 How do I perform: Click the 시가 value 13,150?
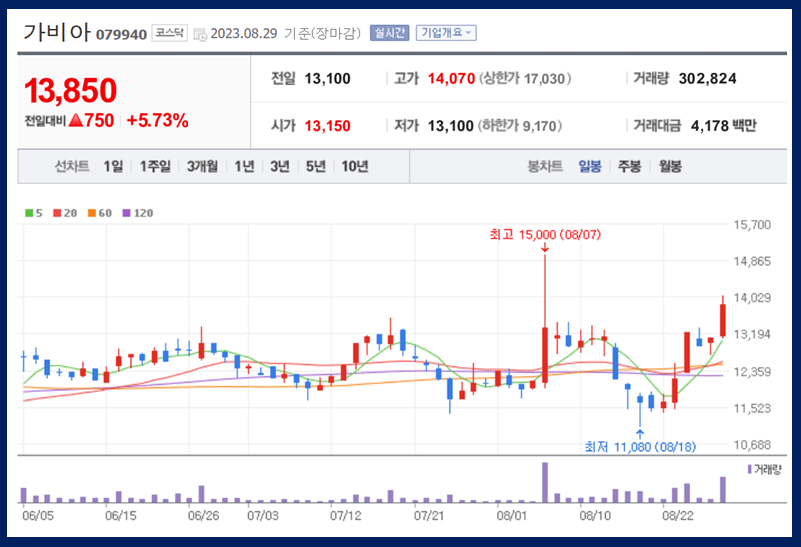coord(327,126)
